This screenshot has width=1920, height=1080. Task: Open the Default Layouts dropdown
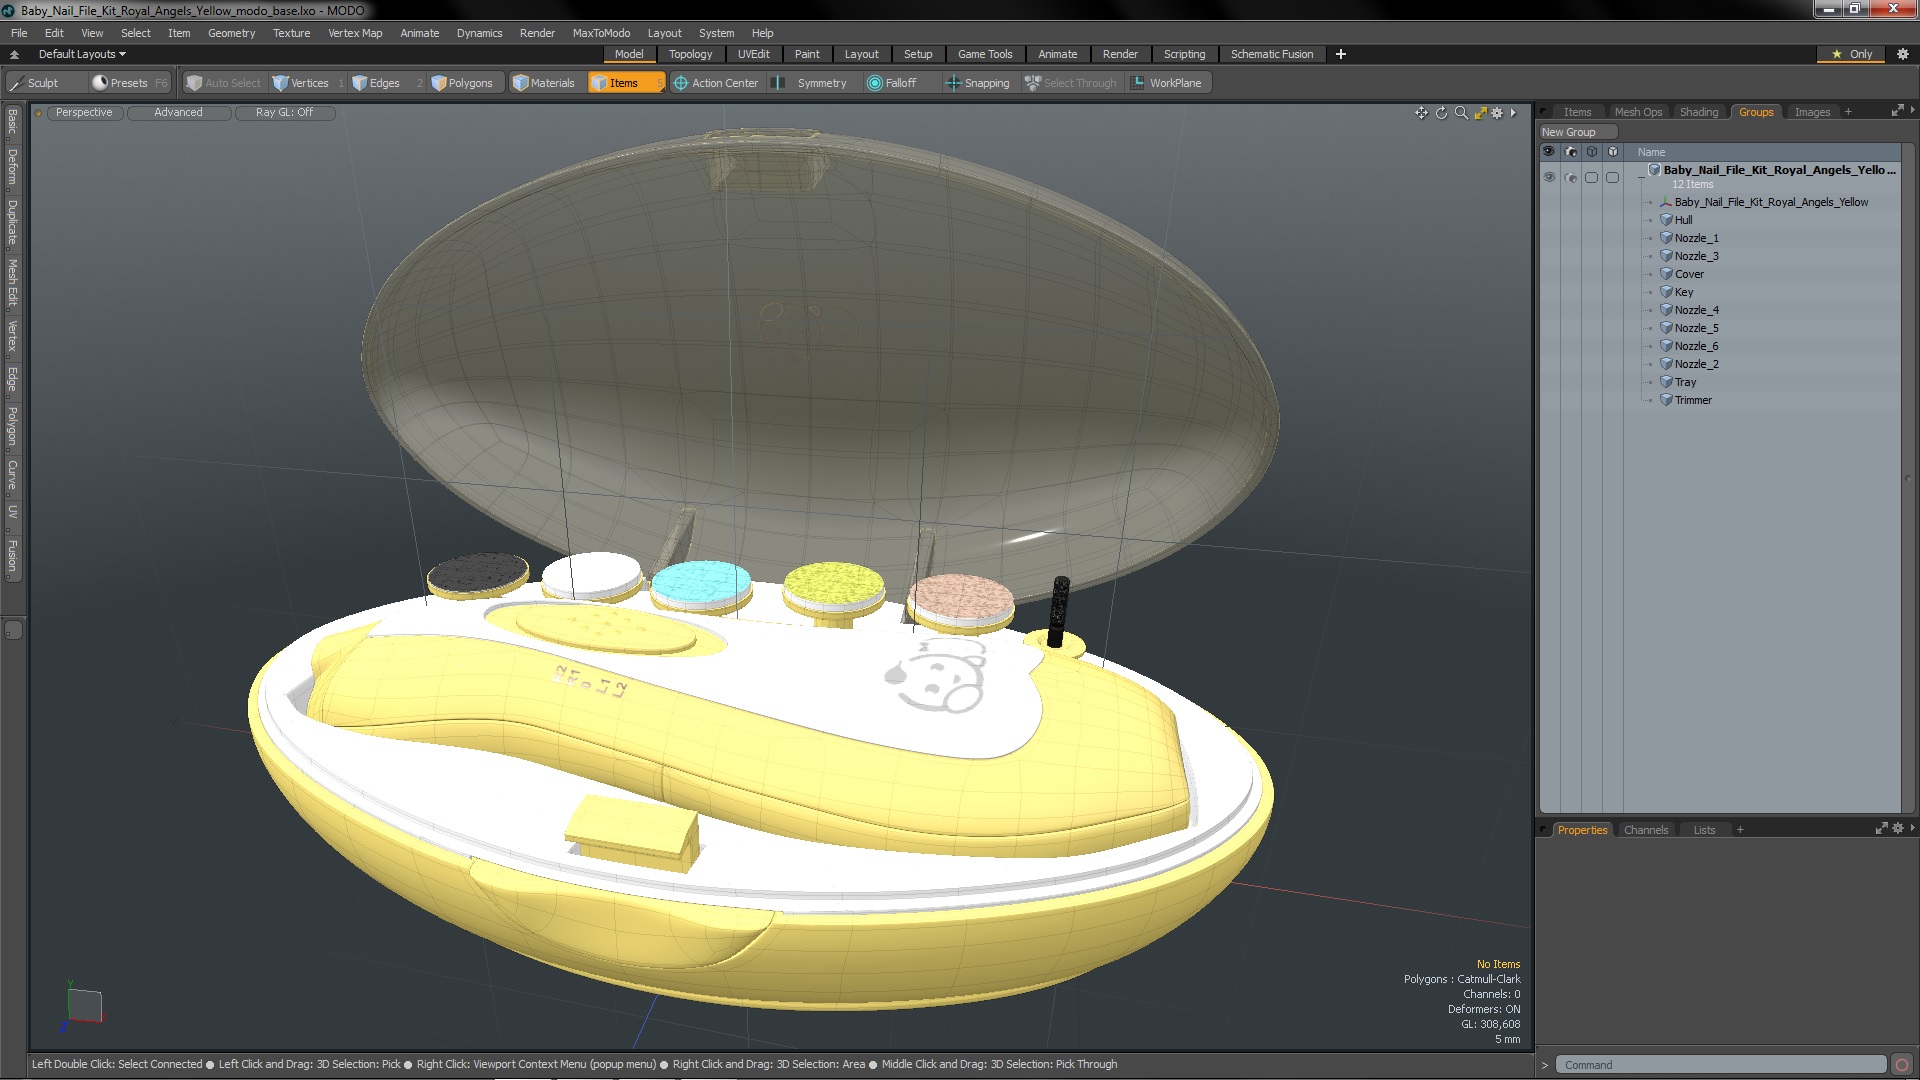click(82, 54)
